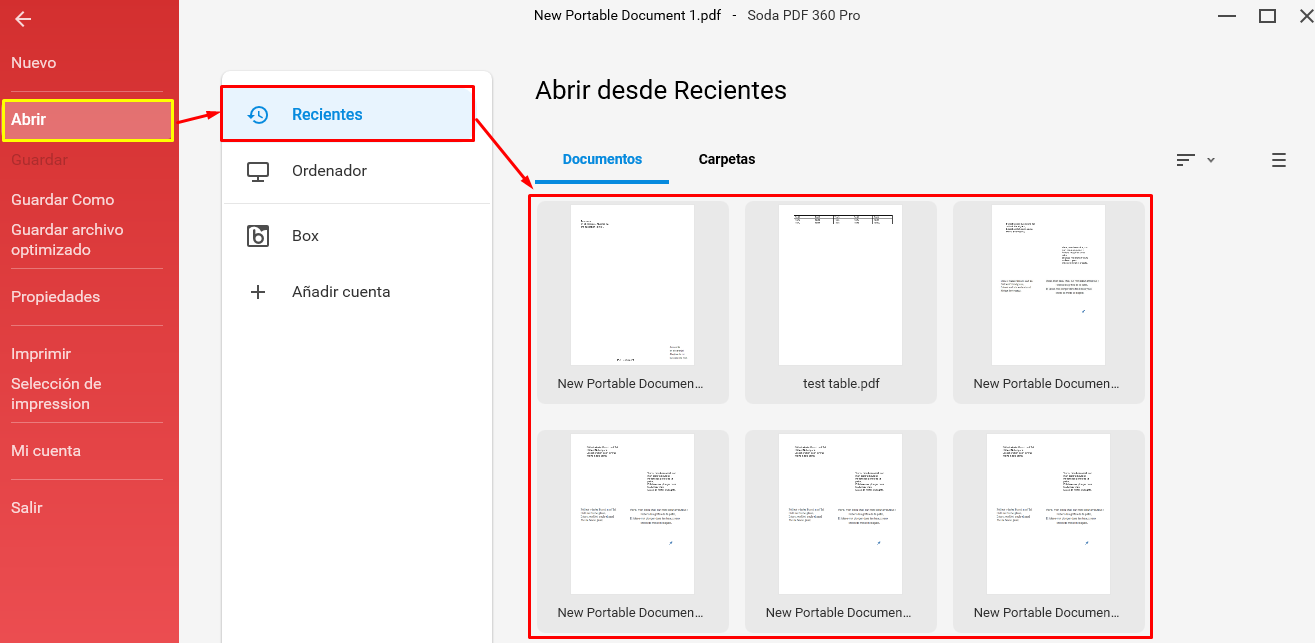
Task: Choose Box as source
Action: (x=357, y=236)
